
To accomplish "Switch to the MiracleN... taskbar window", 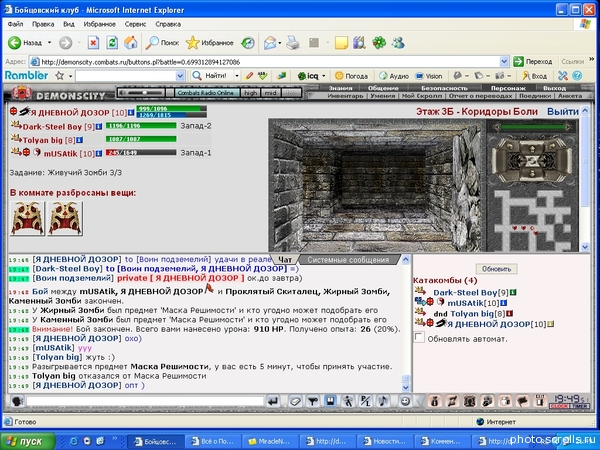I will pyautogui.click(x=270, y=441).
